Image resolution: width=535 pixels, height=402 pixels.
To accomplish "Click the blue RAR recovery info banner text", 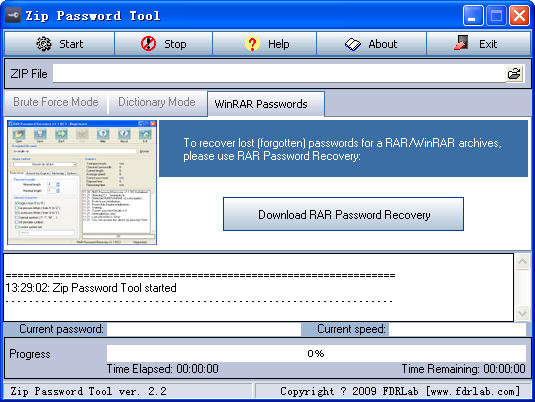I will [342, 149].
